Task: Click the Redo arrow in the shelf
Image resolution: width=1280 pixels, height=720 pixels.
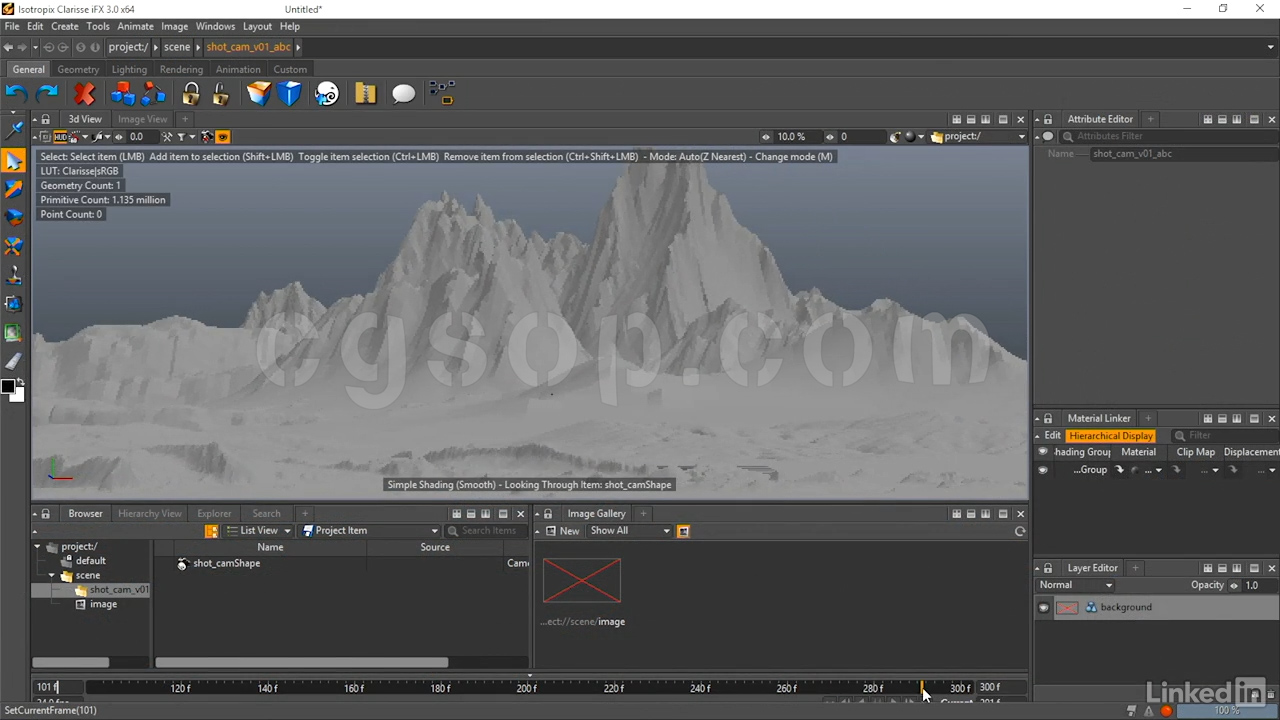Action: [x=47, y=94]
